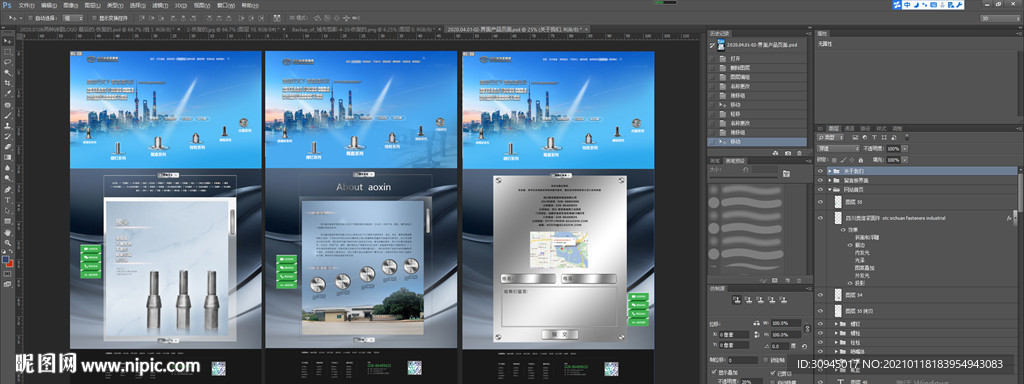Viewport: 1024px width, 384px height.
Task: Select the Hand tool
Action: [x=7, y=231]
